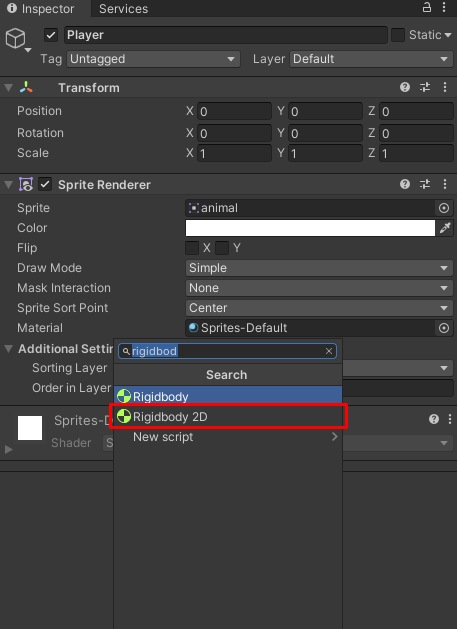The width and height of the screenshot is (457, 629).
Task: Click the Sprite field showing animal
Action: (310, 208)
